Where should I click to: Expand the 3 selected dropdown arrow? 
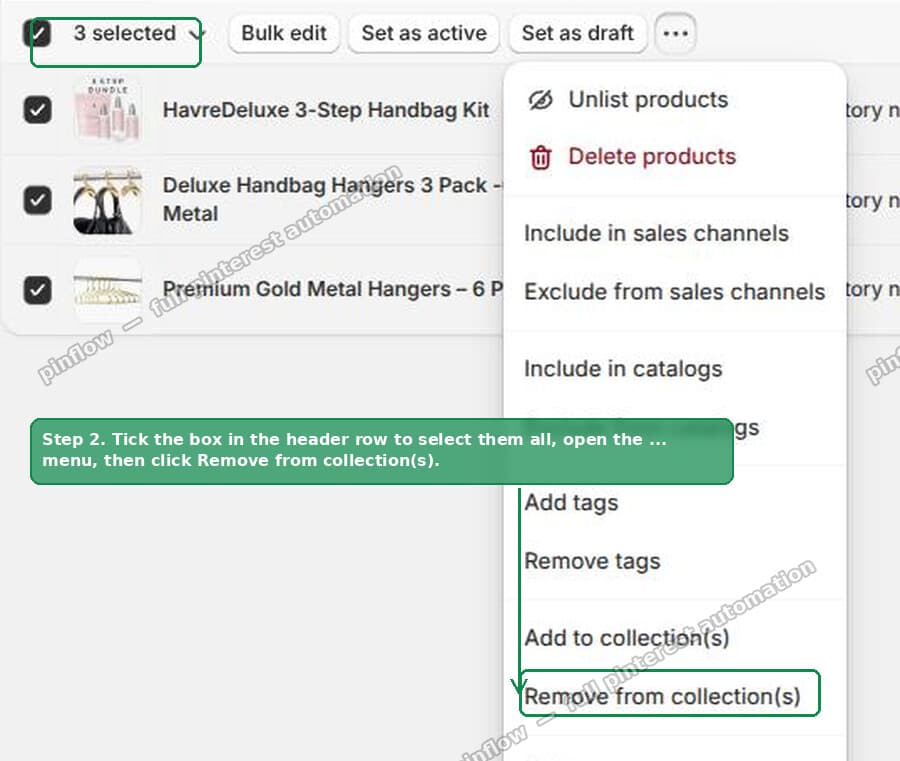click(x=197, y=34)
